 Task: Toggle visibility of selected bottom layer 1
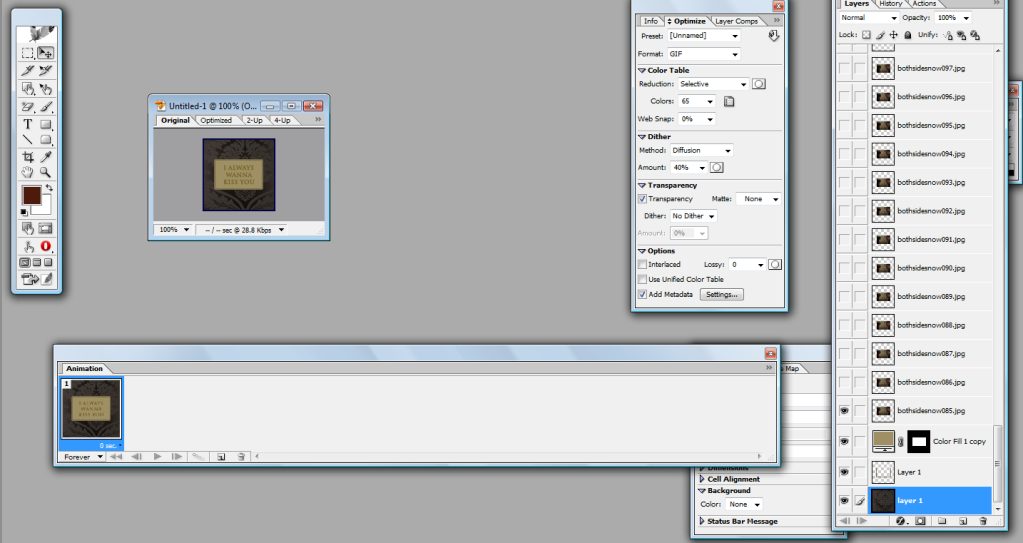click(x=844, y=501)
